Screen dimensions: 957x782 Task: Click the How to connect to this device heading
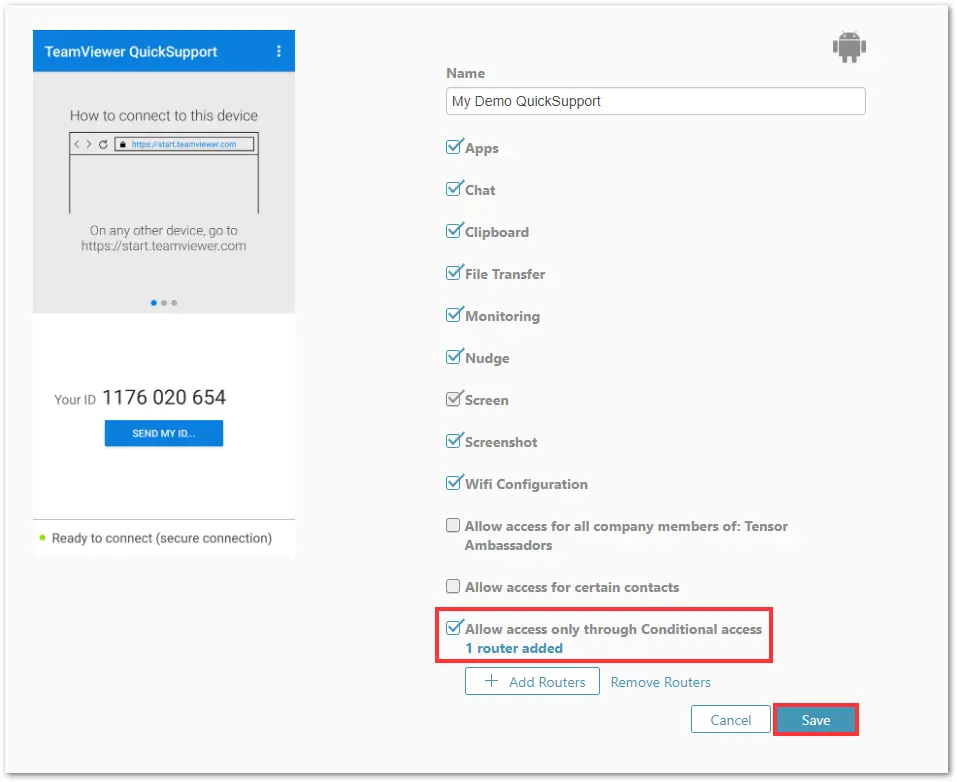pos(164,115)
